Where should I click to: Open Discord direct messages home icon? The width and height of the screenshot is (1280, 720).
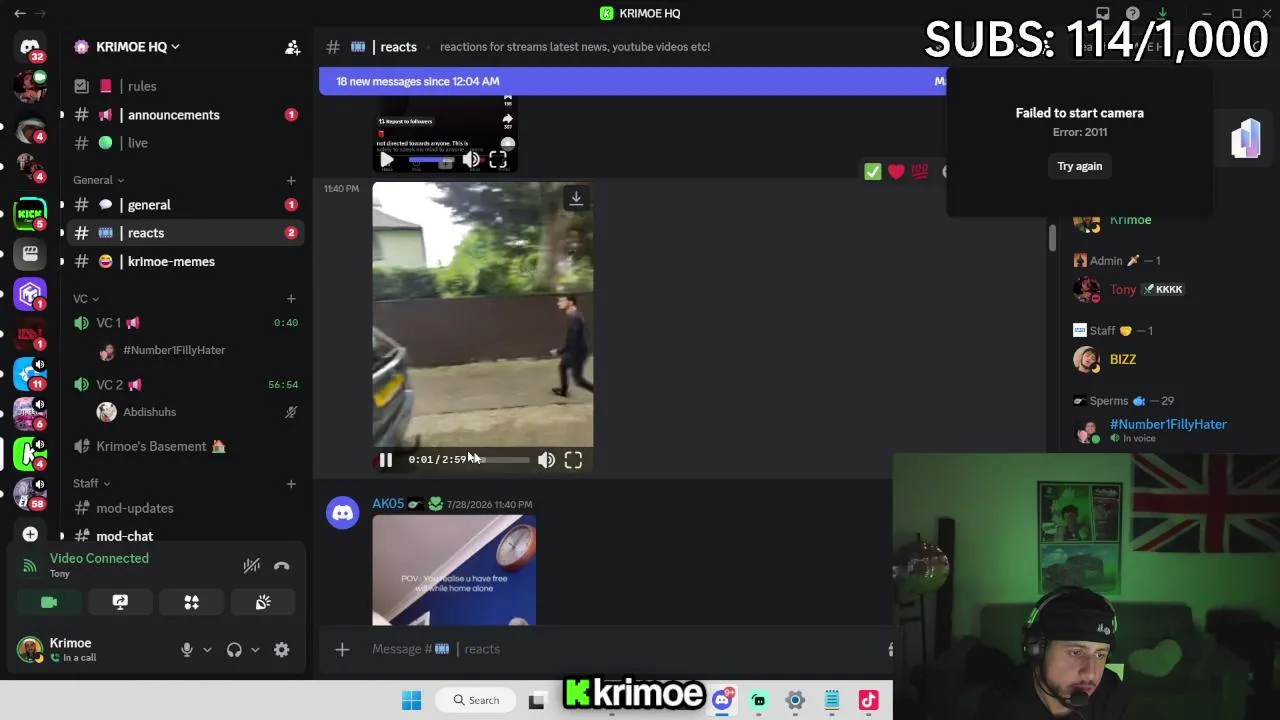click(30, 47)
